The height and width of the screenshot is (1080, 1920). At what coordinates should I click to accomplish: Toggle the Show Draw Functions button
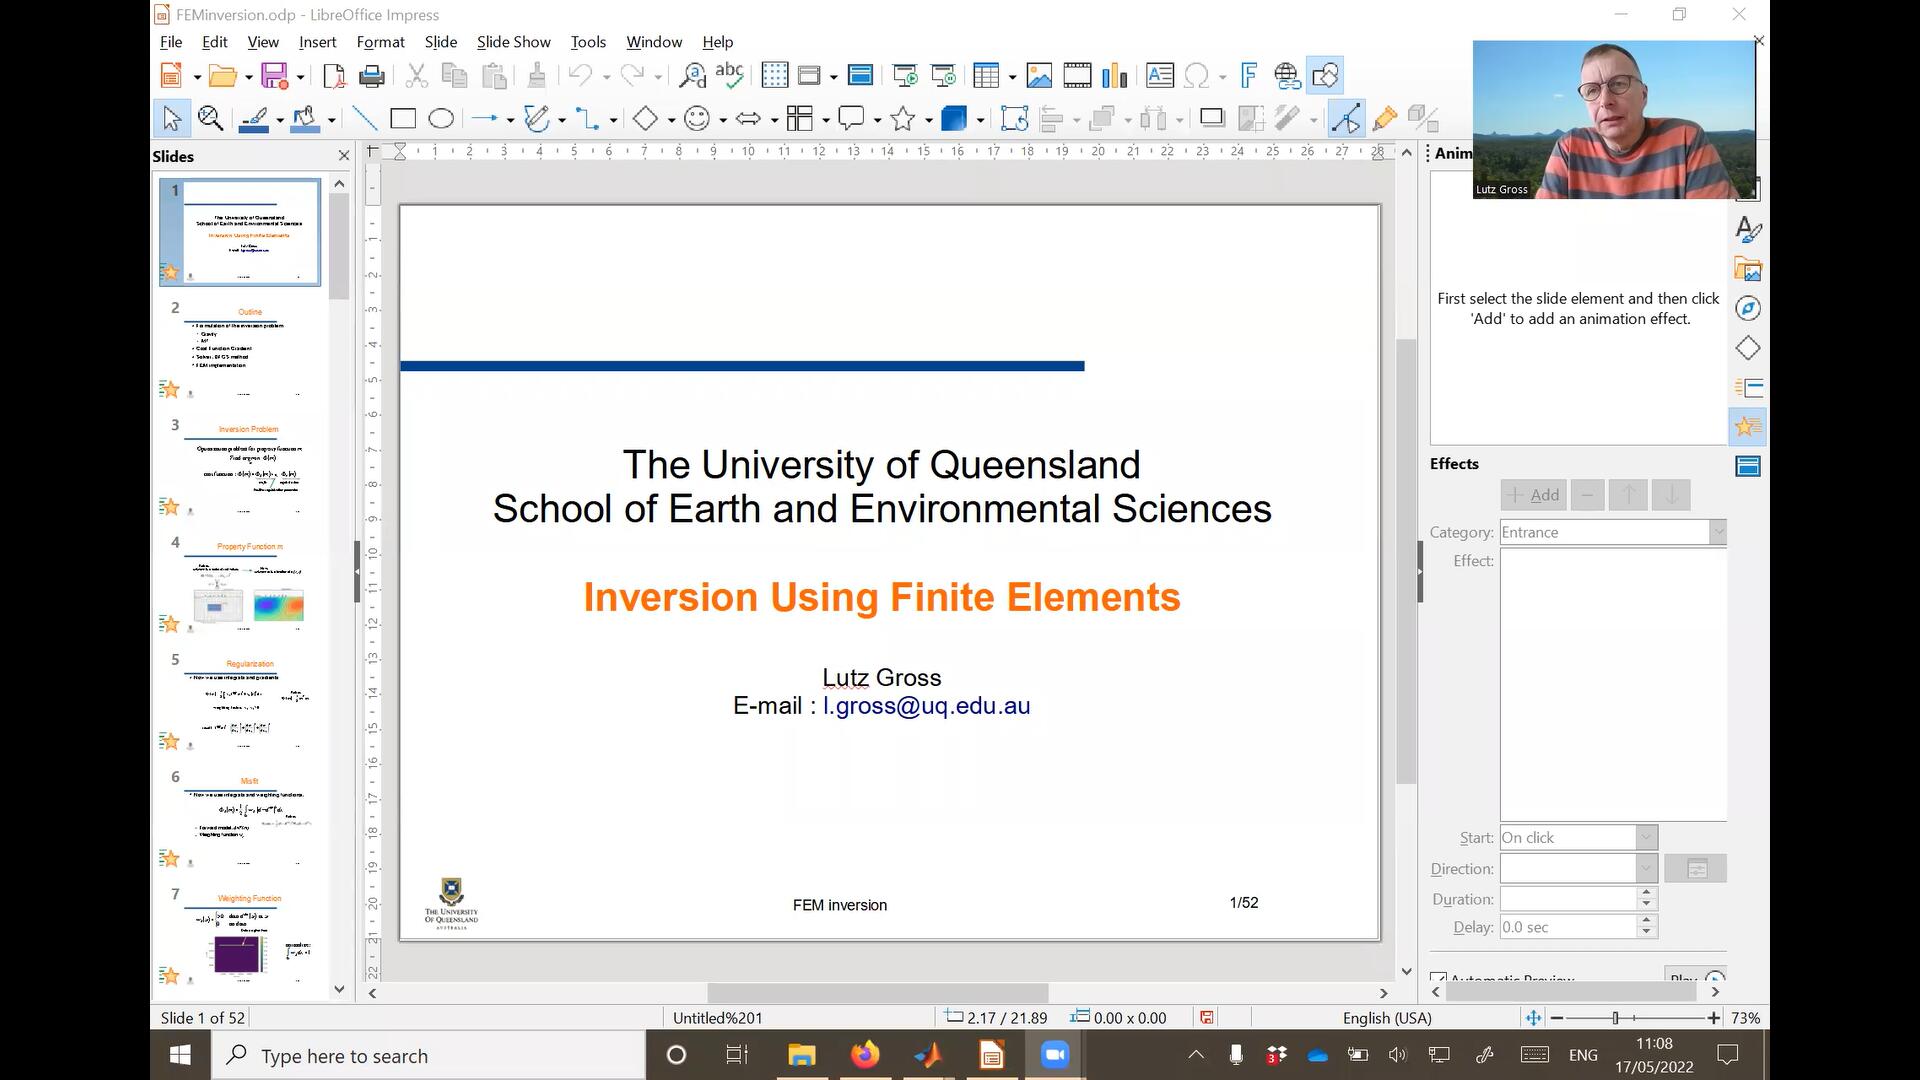point(1326,76)
